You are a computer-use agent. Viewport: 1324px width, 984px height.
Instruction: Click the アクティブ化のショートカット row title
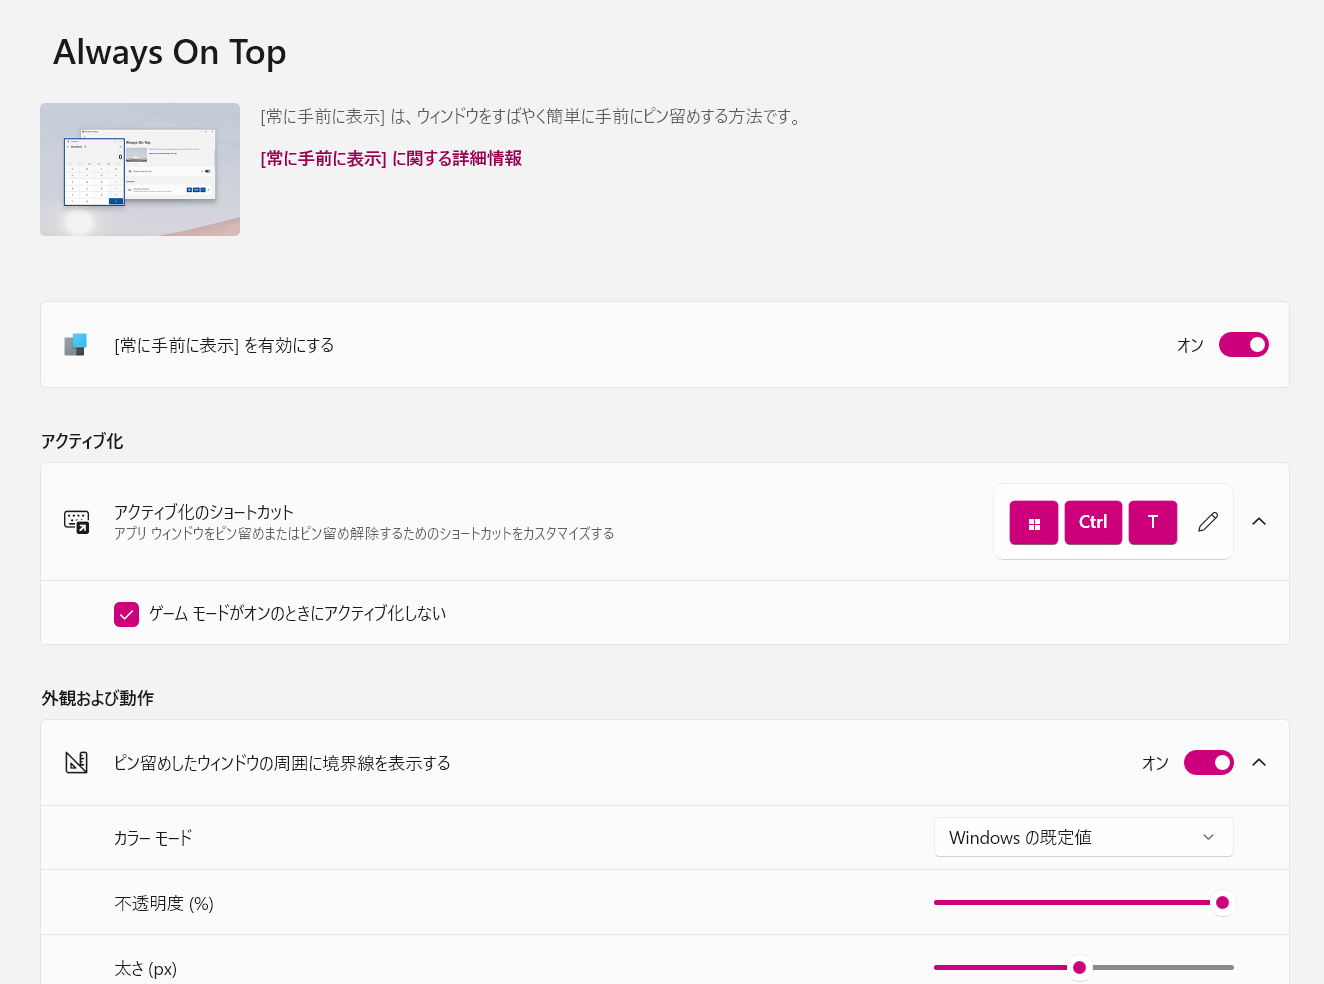(204, 512)
